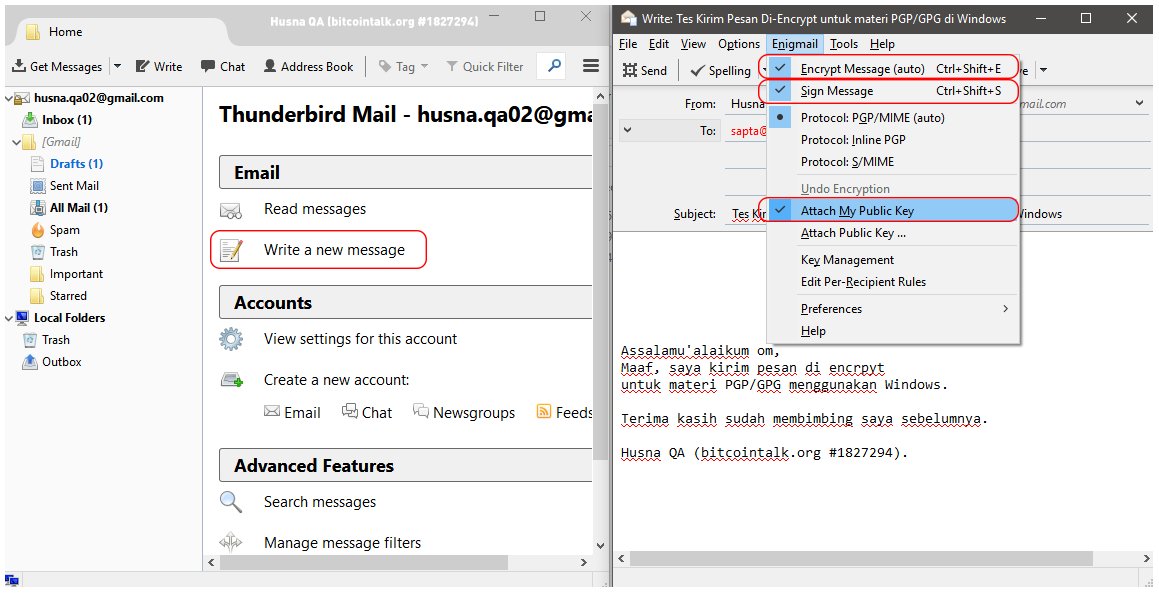Select the All Mail folder icon
Image resolution: width=1159 pixels, height=593 pixels.
[38, 208]
